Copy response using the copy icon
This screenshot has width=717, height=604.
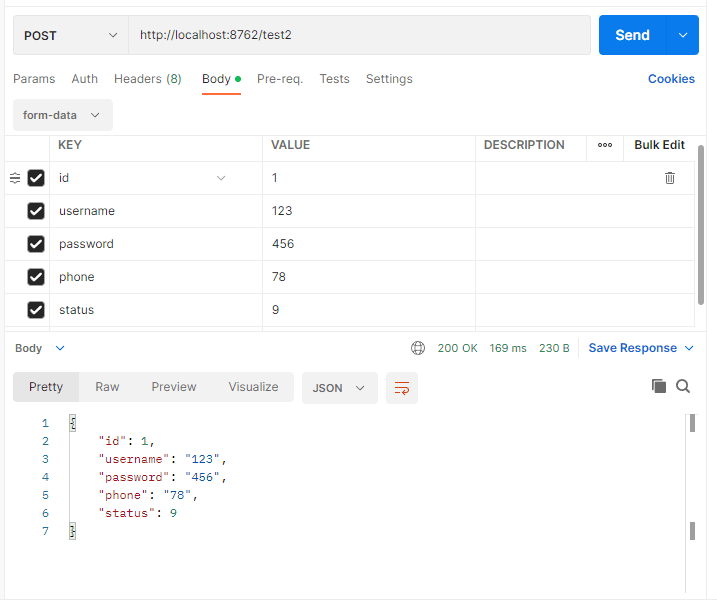point(658,386)
